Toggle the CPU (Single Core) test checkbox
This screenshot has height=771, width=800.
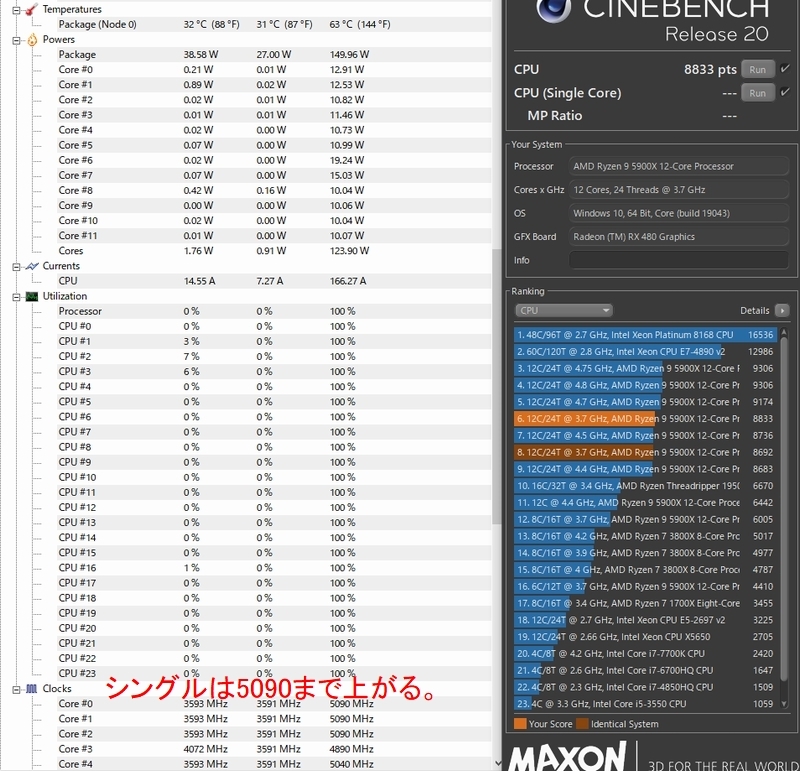pyautogui.click(x=785, y=92)
